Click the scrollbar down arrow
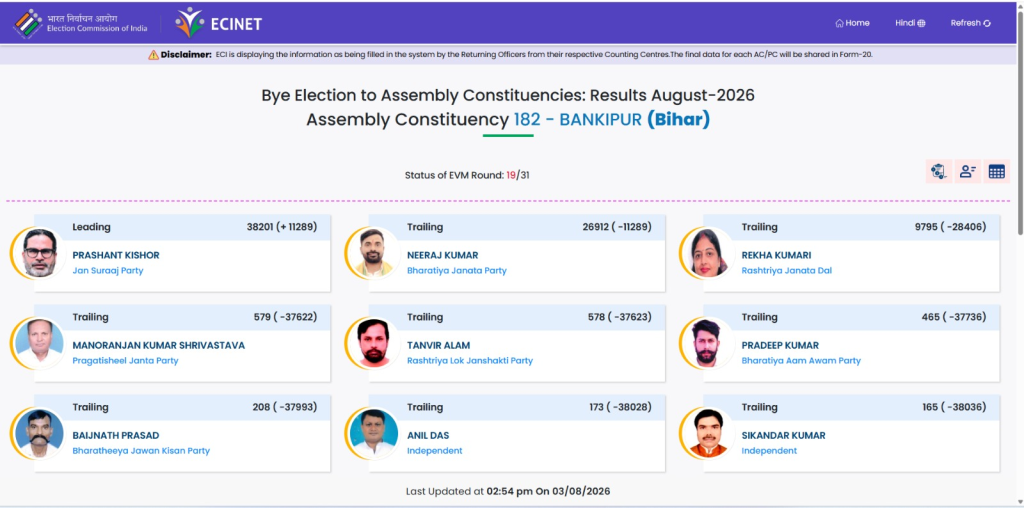 [x=1019, y=502]
